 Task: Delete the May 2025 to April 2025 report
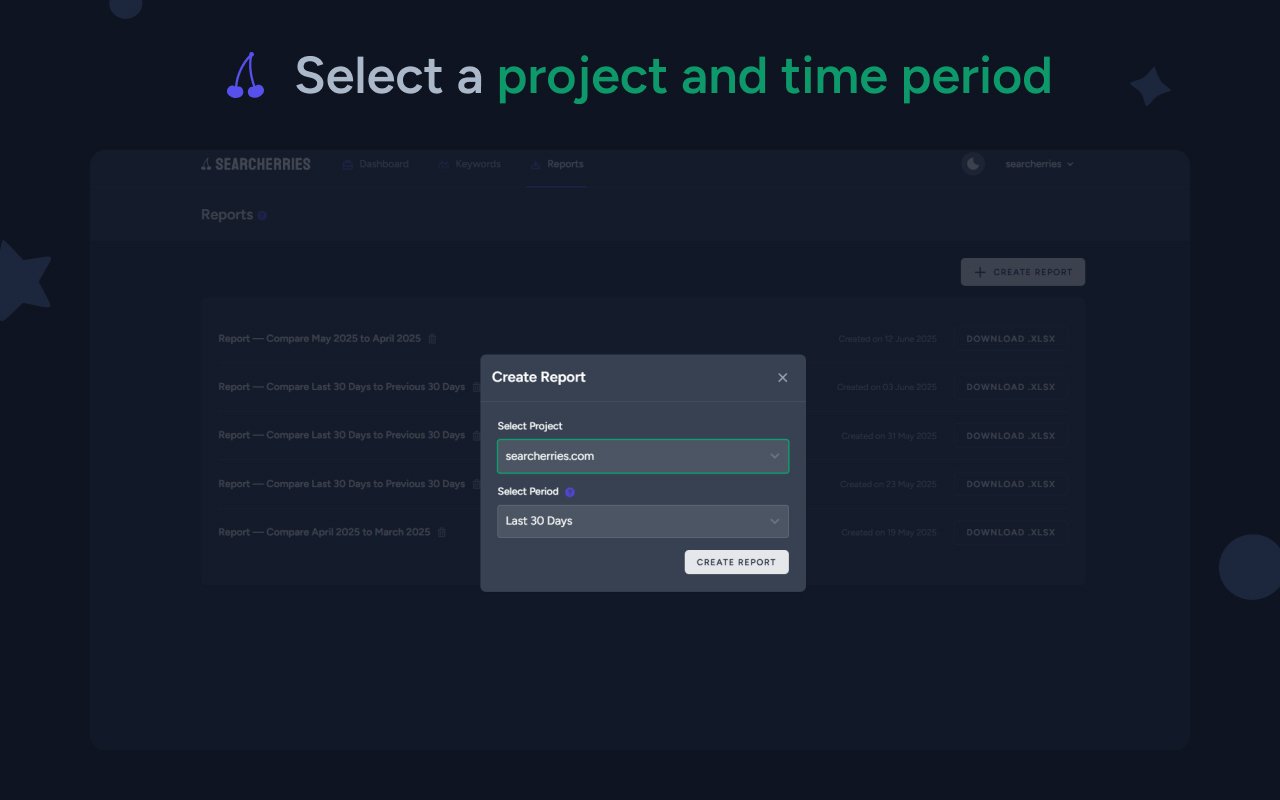[432, 339]
